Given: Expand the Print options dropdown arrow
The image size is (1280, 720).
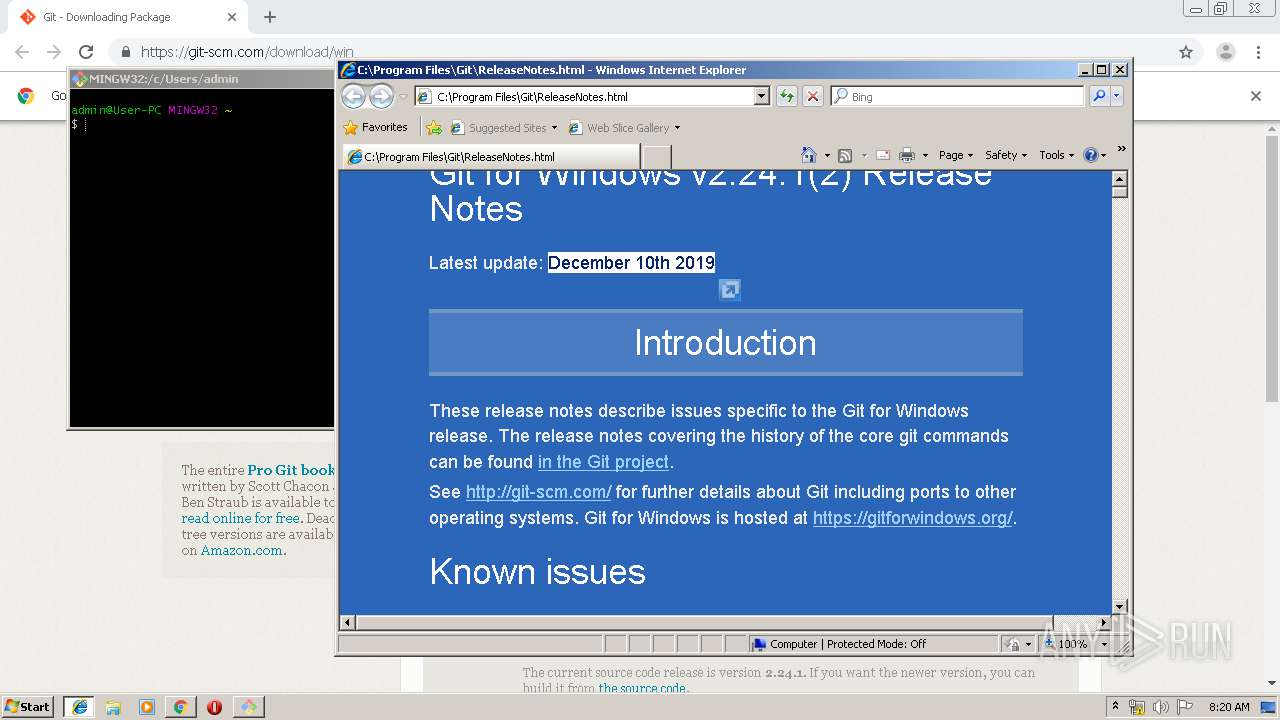Looking at the screenshot, I should pos(925,156).
